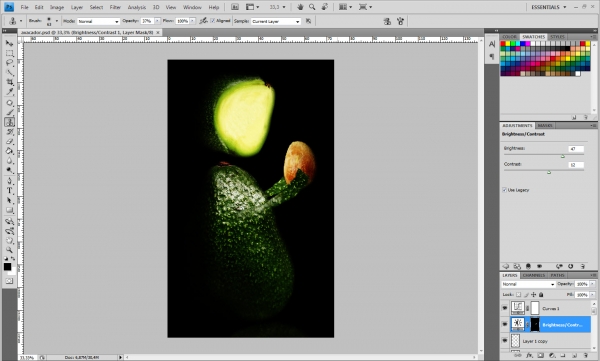Select the Rectangle shape tool

(x=9, y=210)
